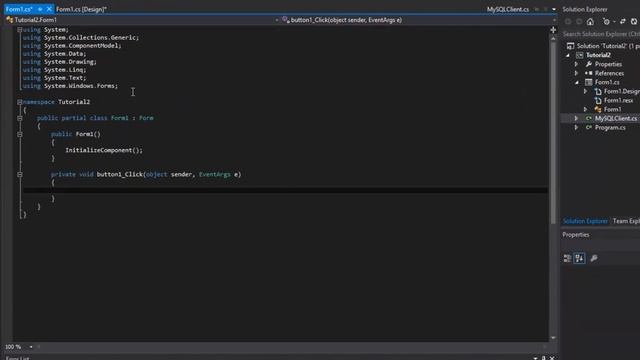Select Alphabetical sort in Properties panel
Screen dimensions: 640x360
point(579,258)
